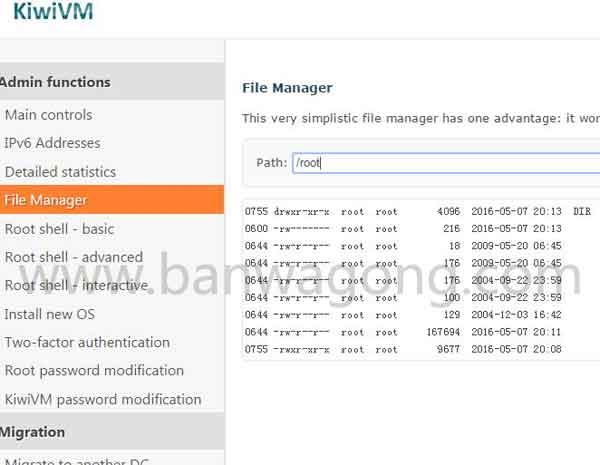The width and height of the screenshot is (600, 465).
Task: Select the 0755 file row, size 9677
Action: (x=403, y=349)
